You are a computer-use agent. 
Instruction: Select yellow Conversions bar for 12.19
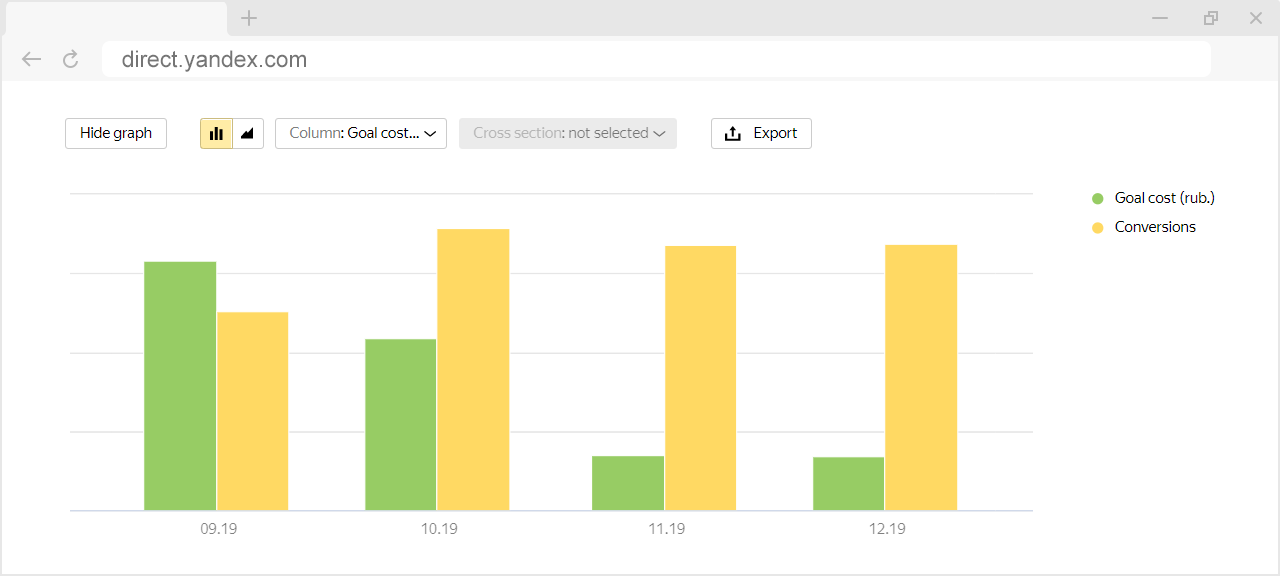click(922, 378)
